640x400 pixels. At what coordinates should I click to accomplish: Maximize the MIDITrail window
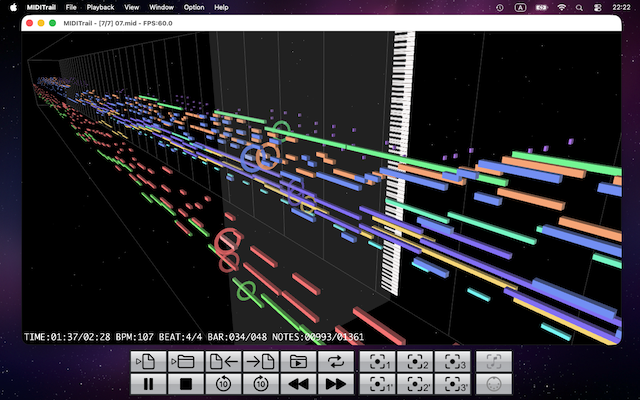point(52,23)
